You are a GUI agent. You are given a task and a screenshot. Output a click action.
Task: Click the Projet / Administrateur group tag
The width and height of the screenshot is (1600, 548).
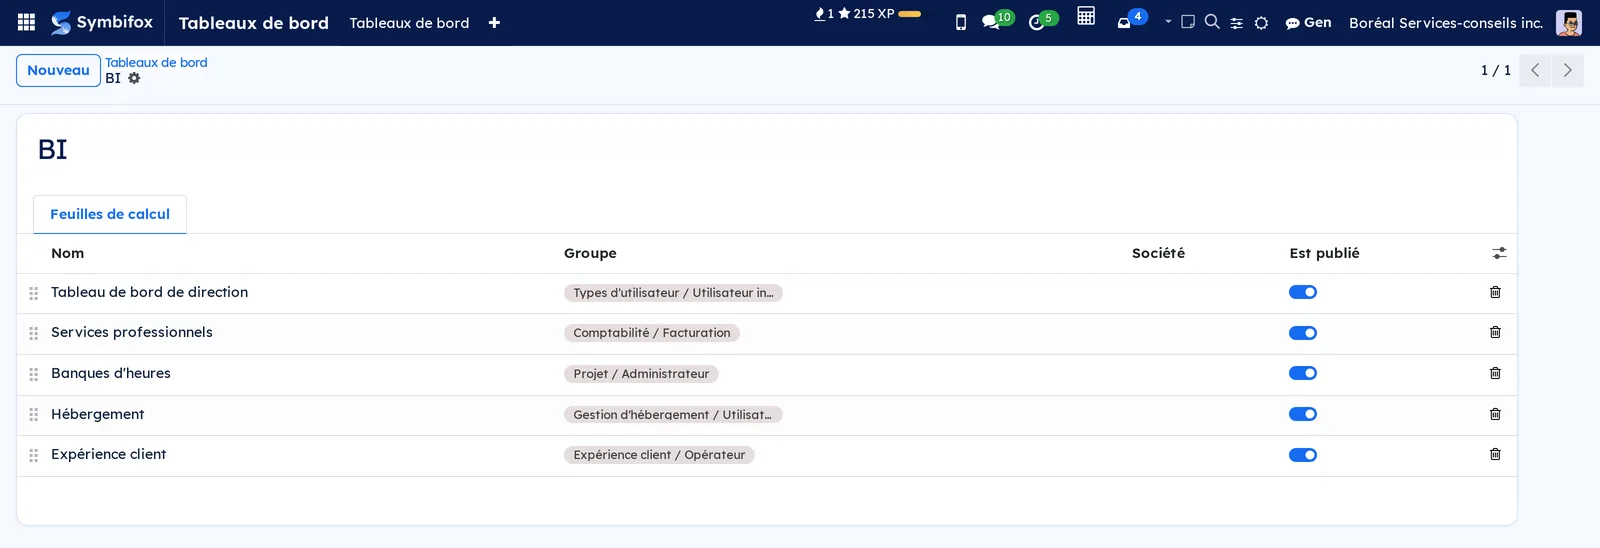[641, 374]
